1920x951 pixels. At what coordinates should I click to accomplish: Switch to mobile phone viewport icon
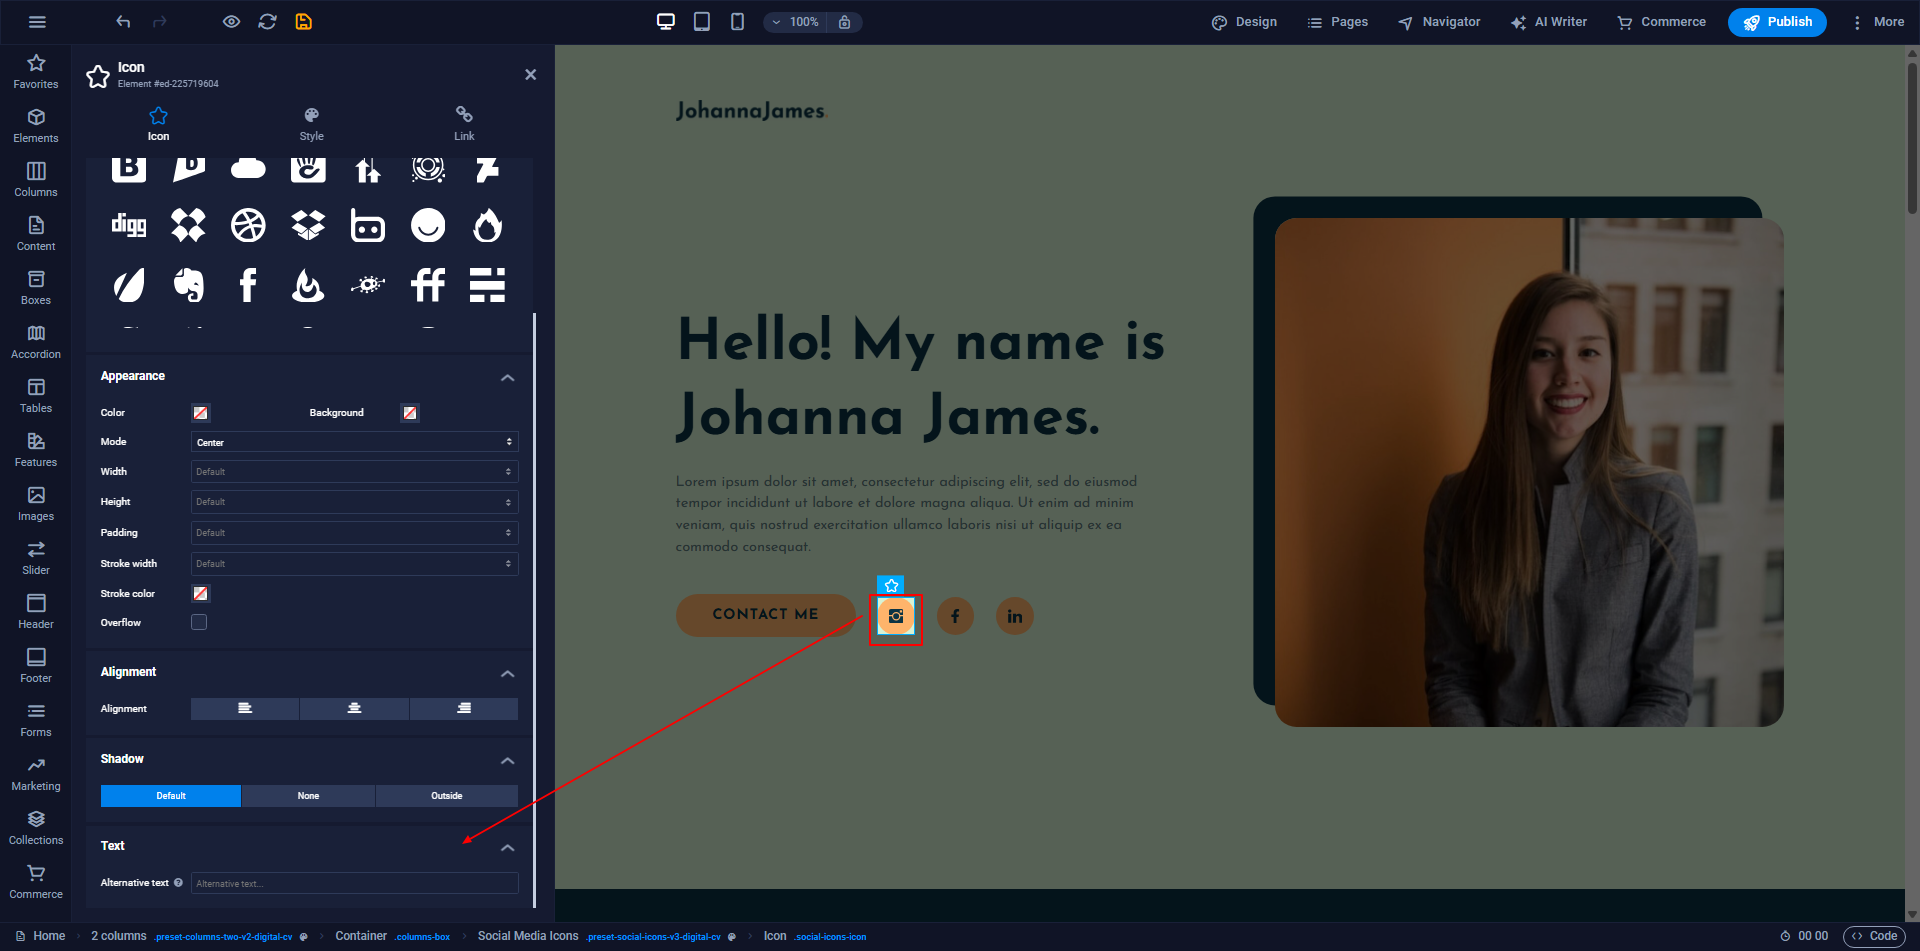pyautogui.click(x=737, y=22)
